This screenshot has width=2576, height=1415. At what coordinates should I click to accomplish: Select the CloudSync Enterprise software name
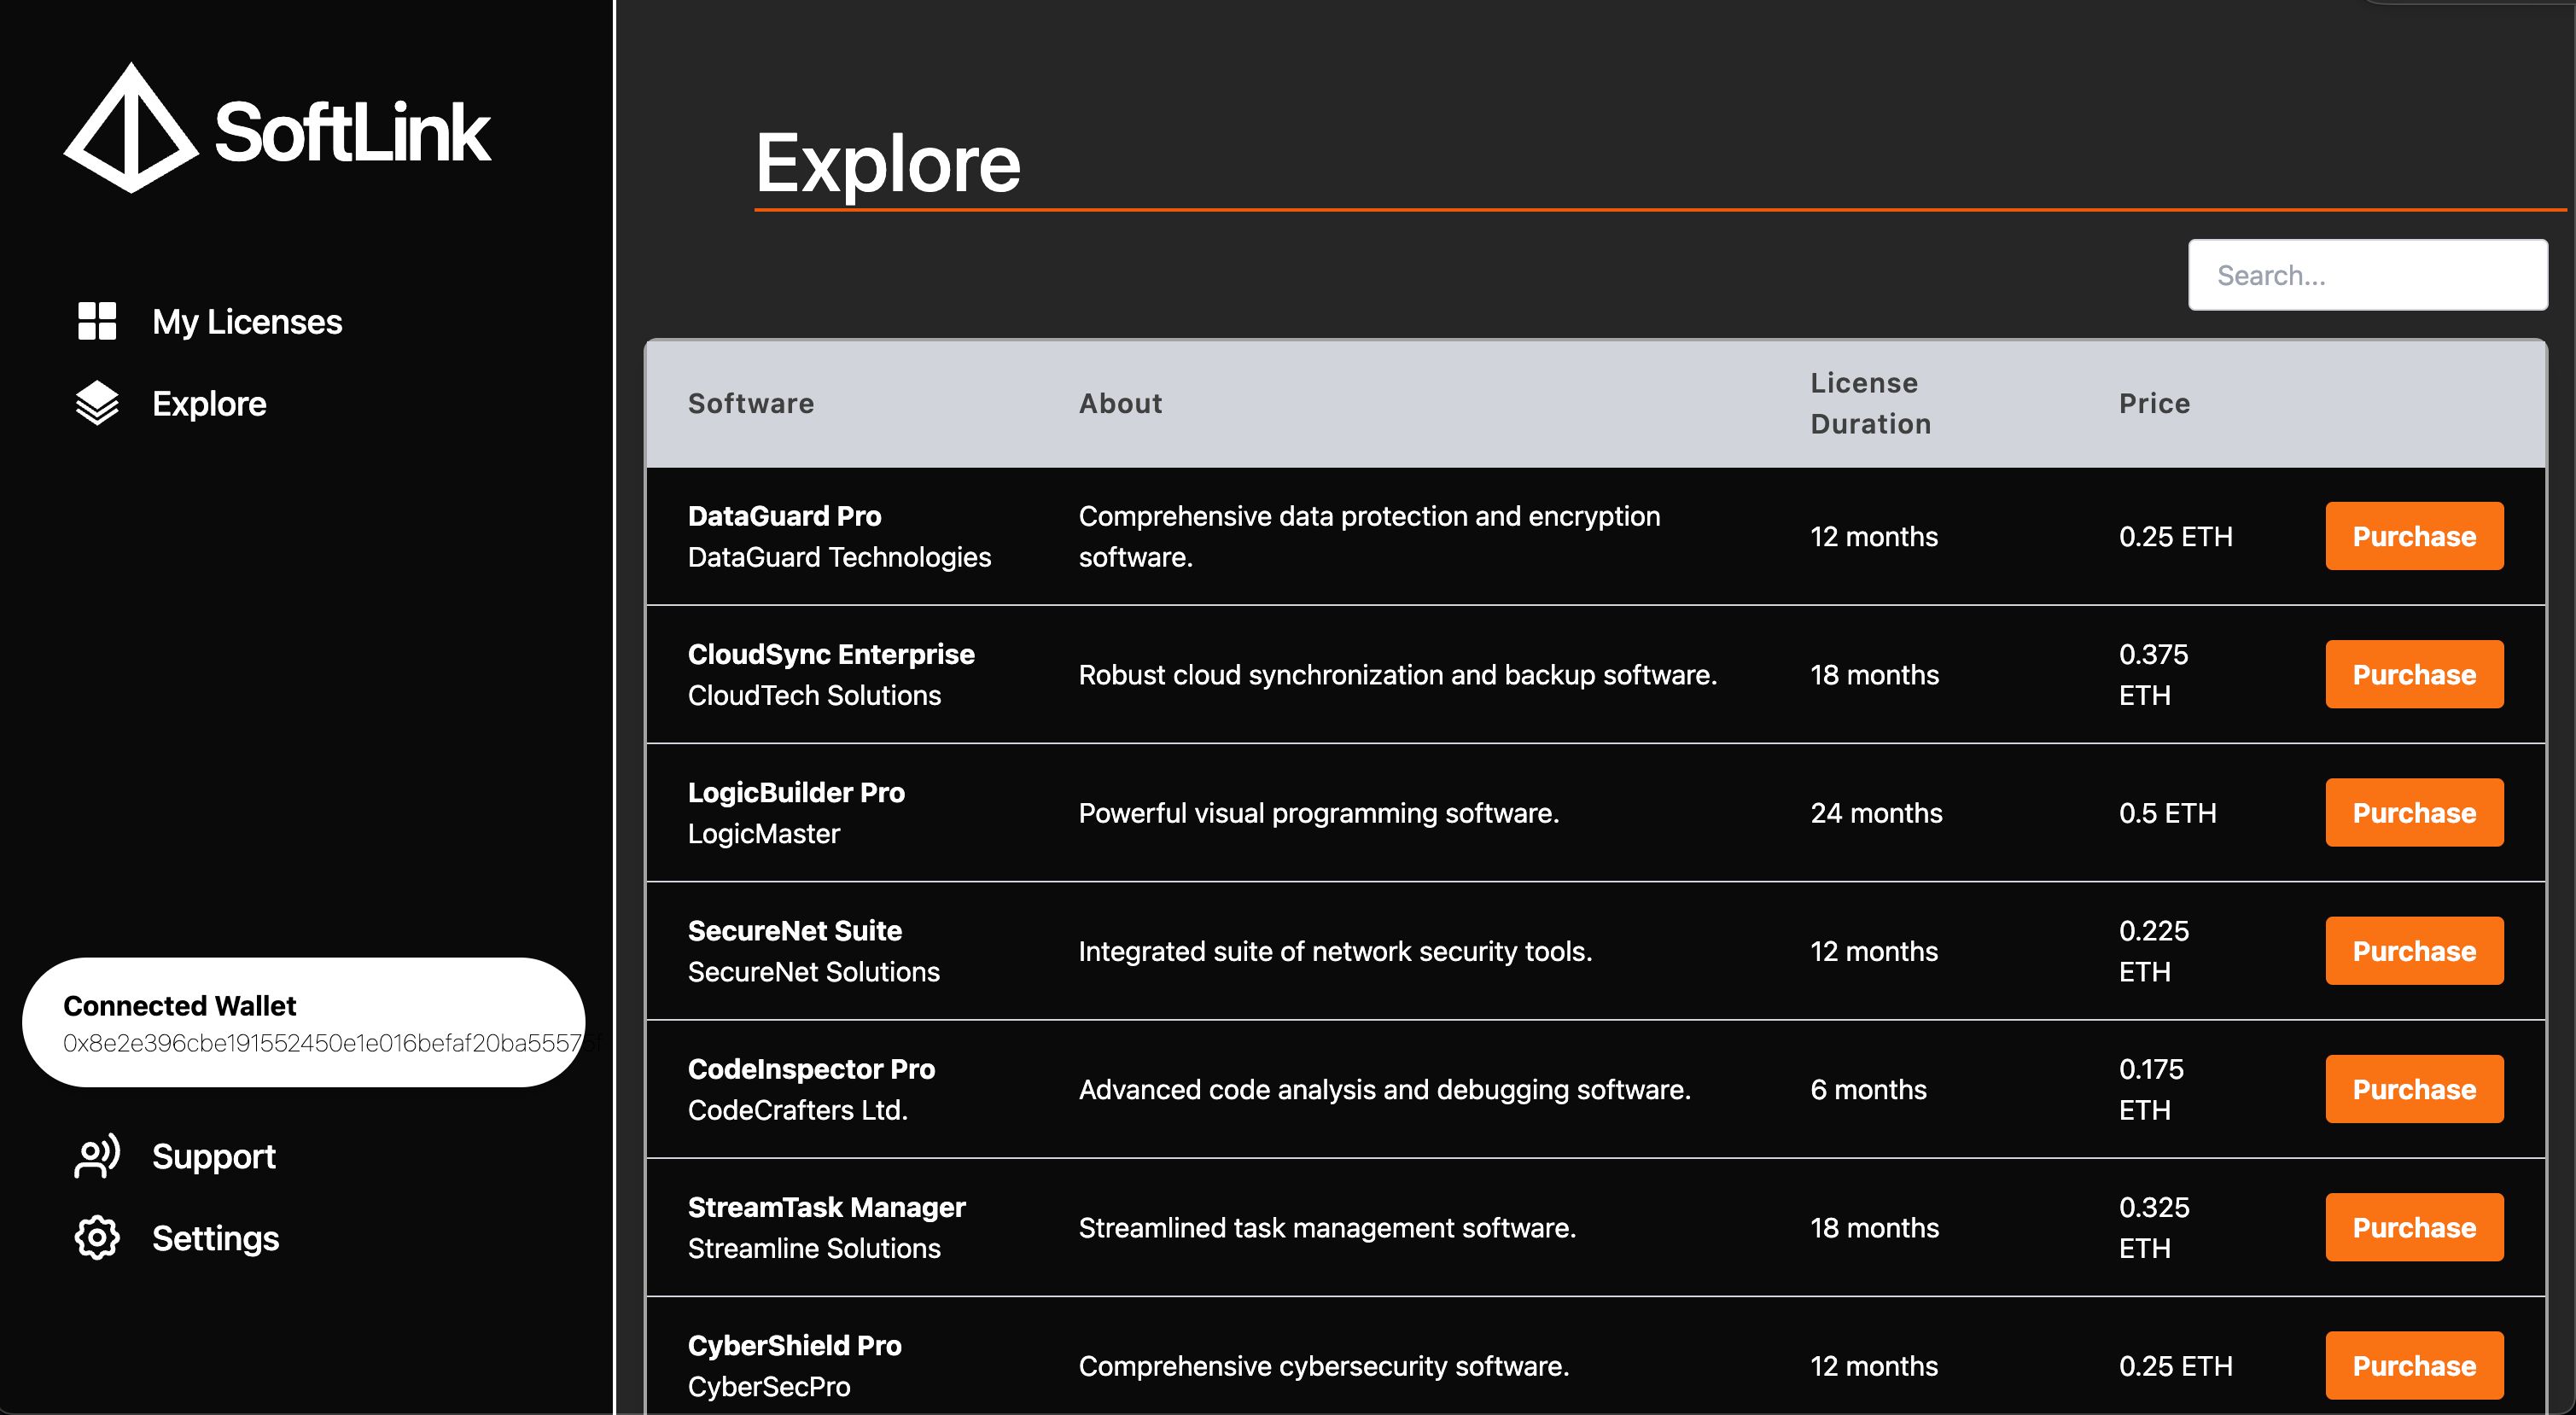[x=831, y=654]
